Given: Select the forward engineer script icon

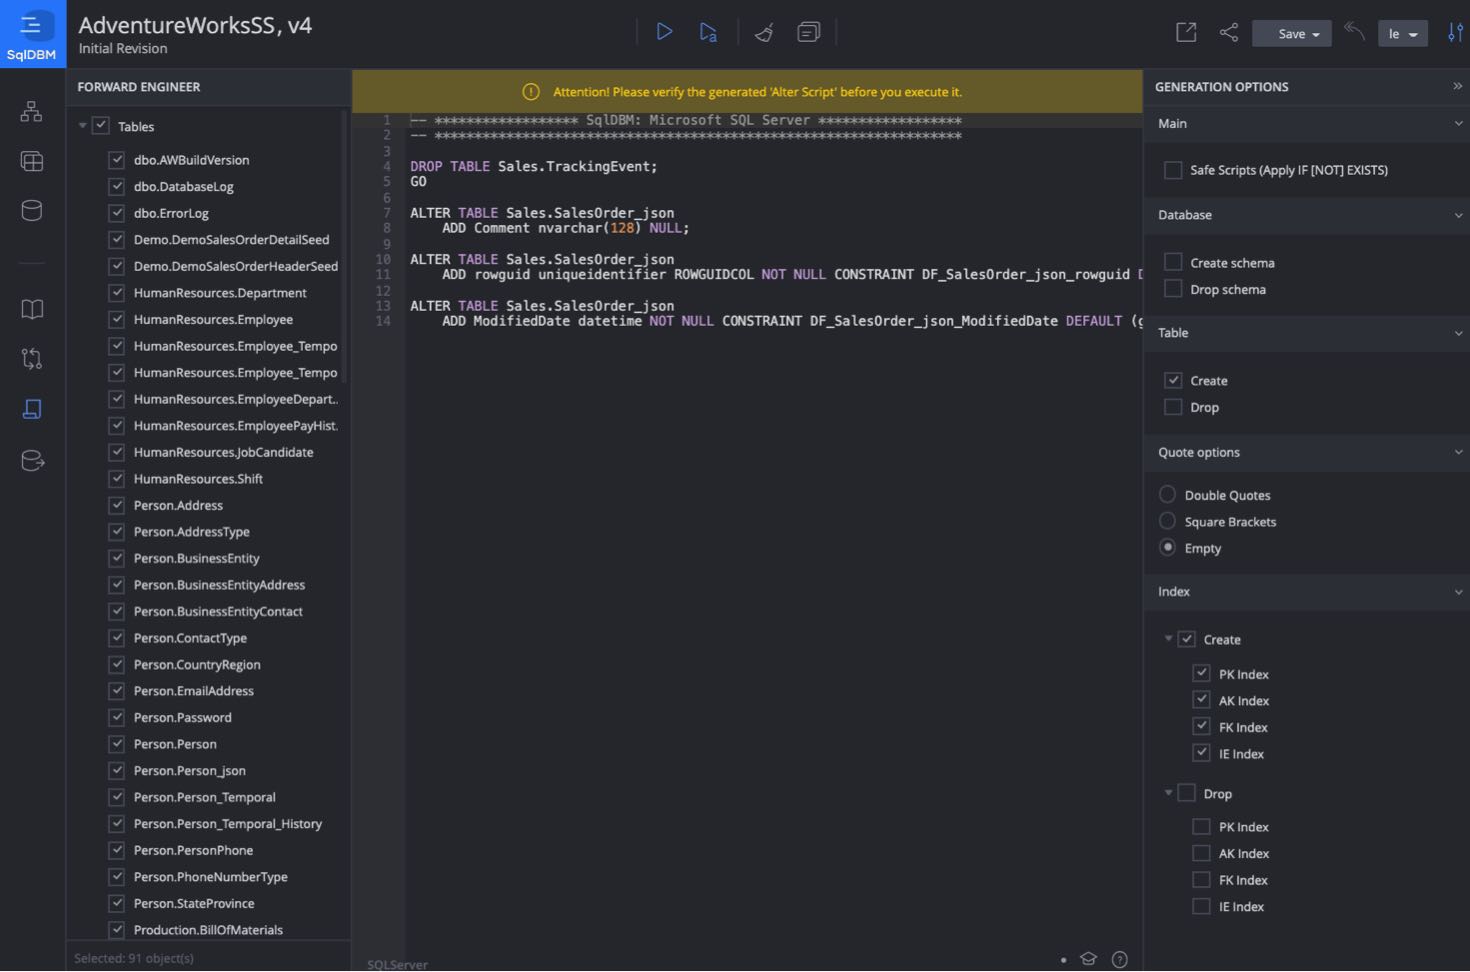Looking at the screenshot, I should 32,408.
